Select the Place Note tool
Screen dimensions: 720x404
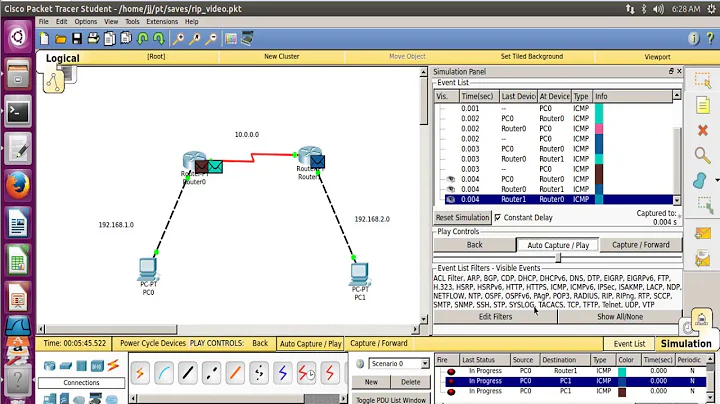click(x=703, y=105)
